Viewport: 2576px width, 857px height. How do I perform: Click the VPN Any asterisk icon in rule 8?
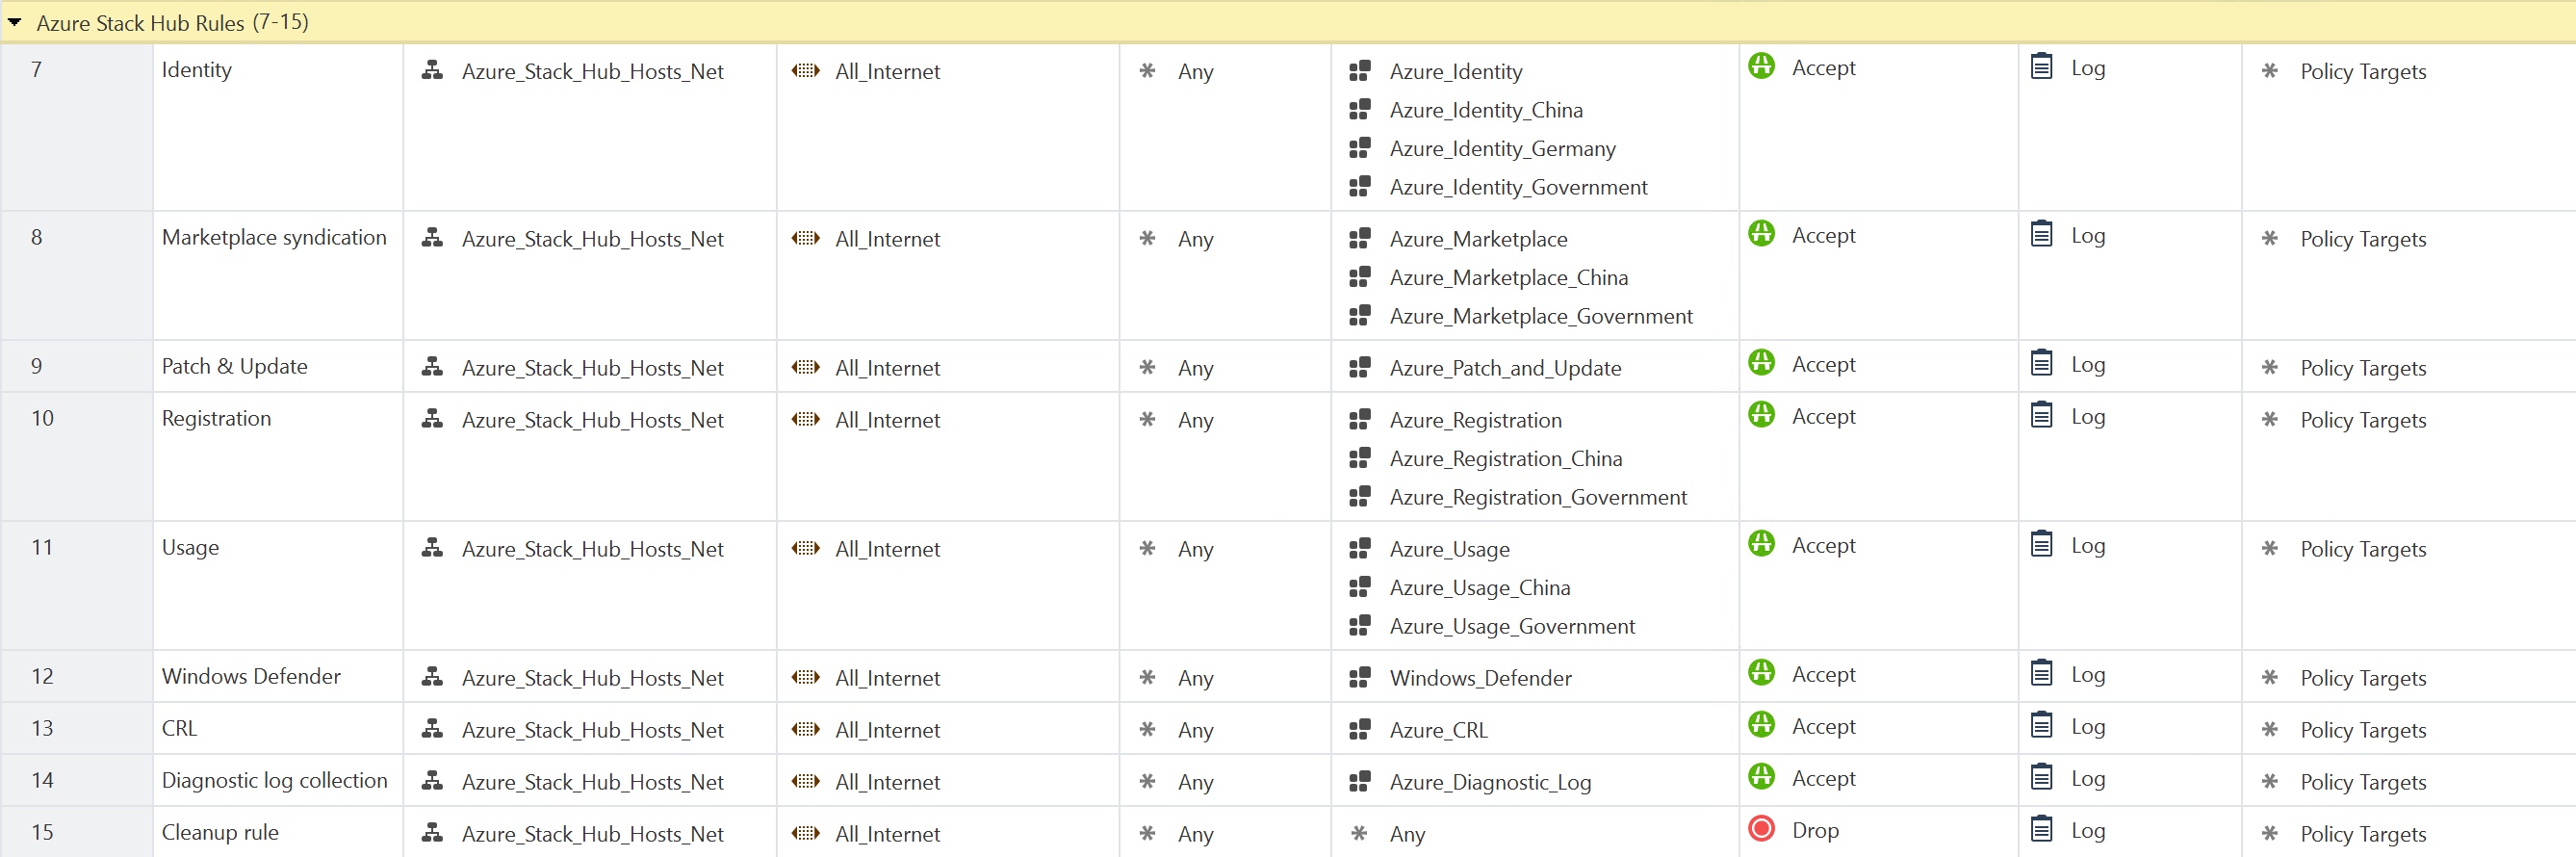click(x=1147, y=239)
